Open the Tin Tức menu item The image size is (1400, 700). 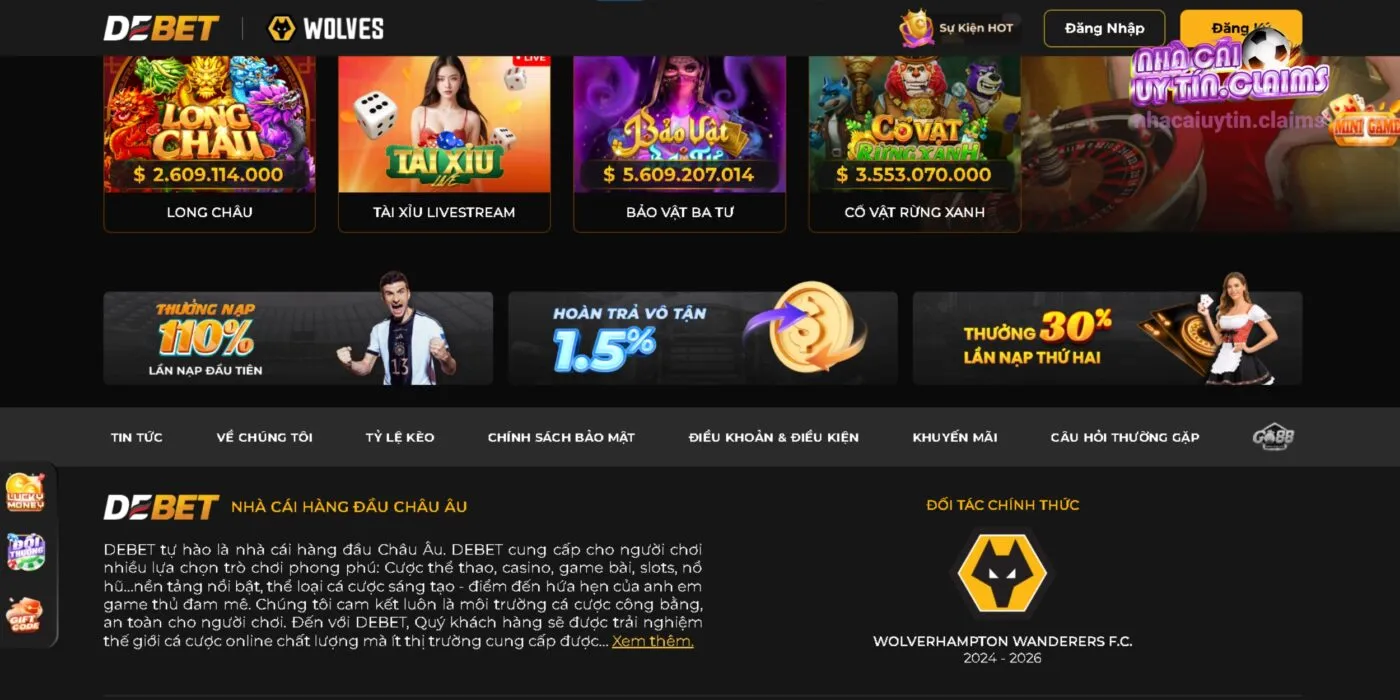tap(137, 437)
